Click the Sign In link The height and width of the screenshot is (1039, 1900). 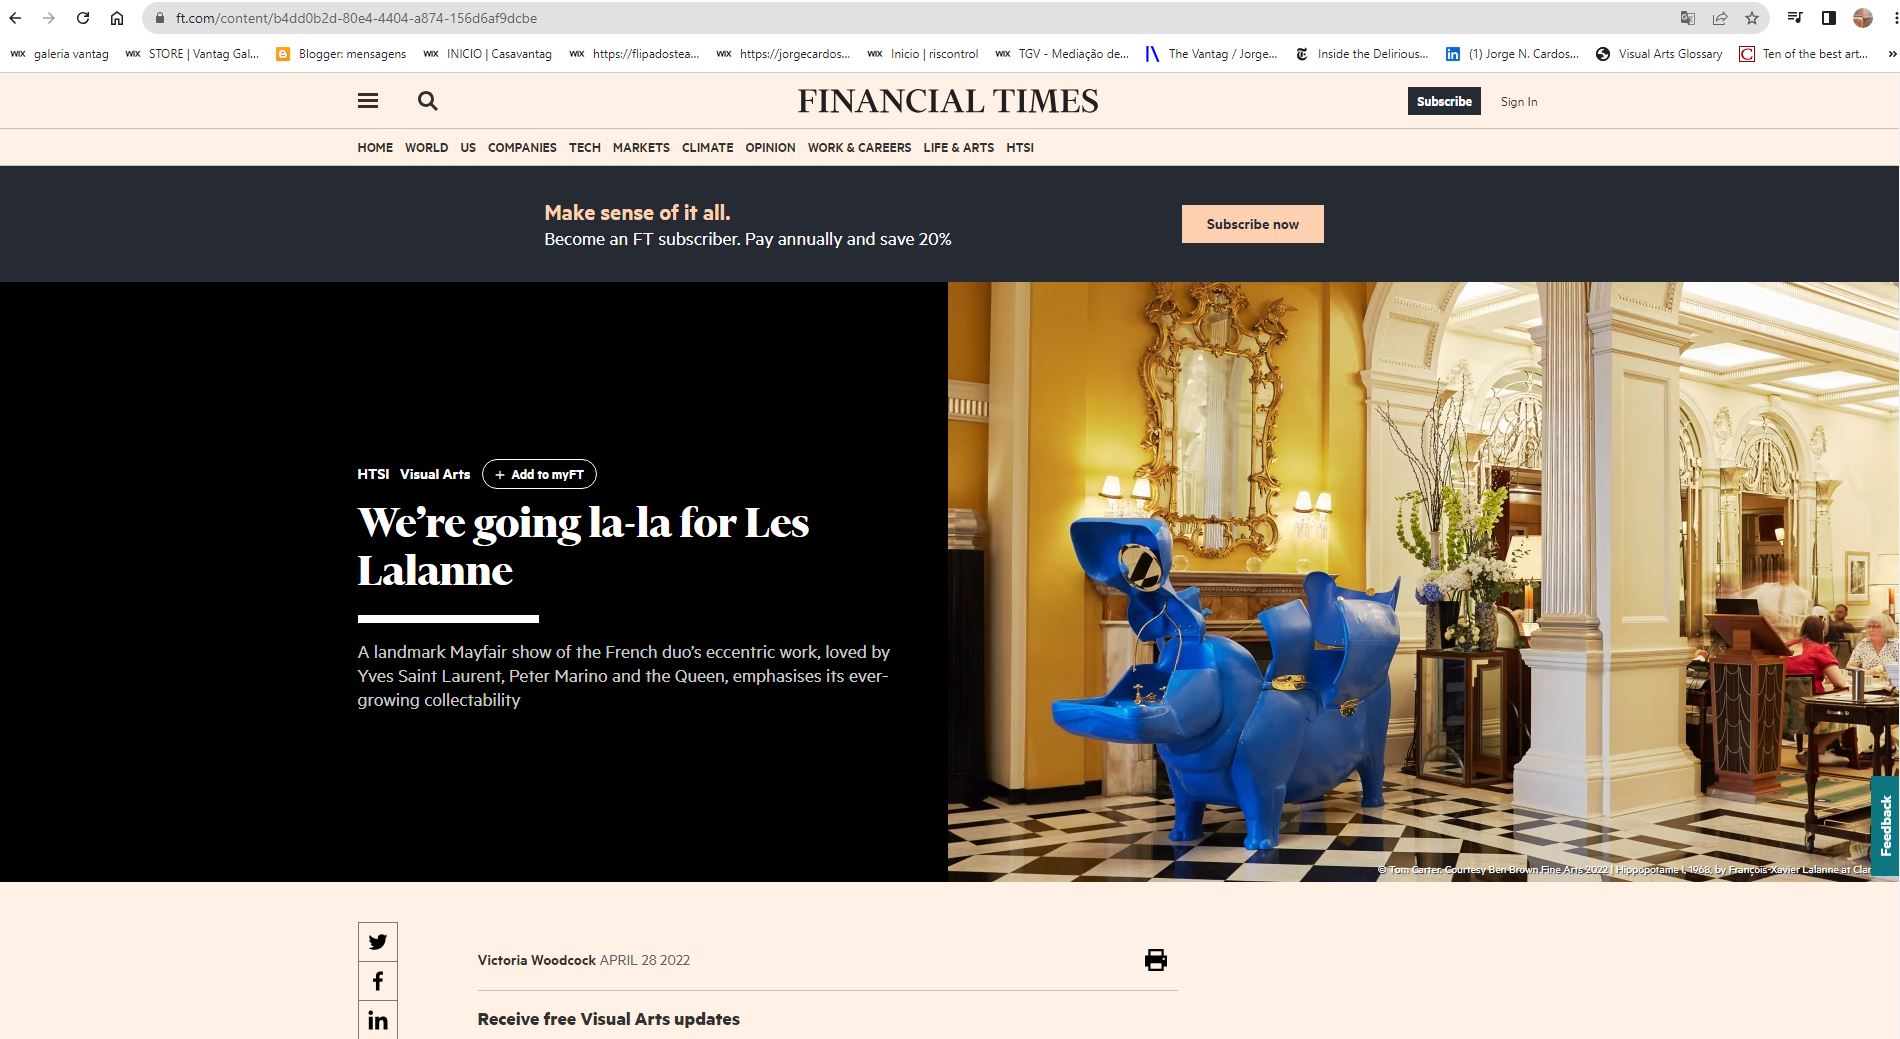(1518, 101)
